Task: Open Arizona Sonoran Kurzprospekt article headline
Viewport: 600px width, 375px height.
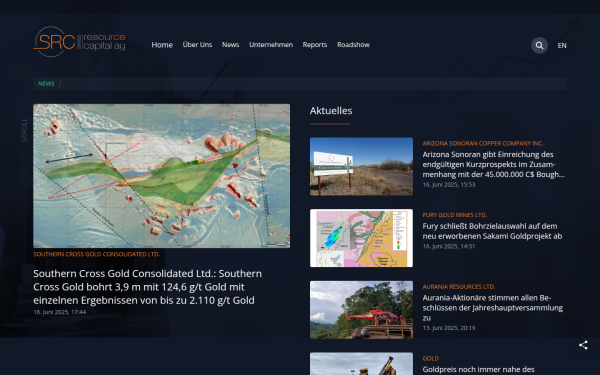Action: pyautogui.click(x=494, y=165)
